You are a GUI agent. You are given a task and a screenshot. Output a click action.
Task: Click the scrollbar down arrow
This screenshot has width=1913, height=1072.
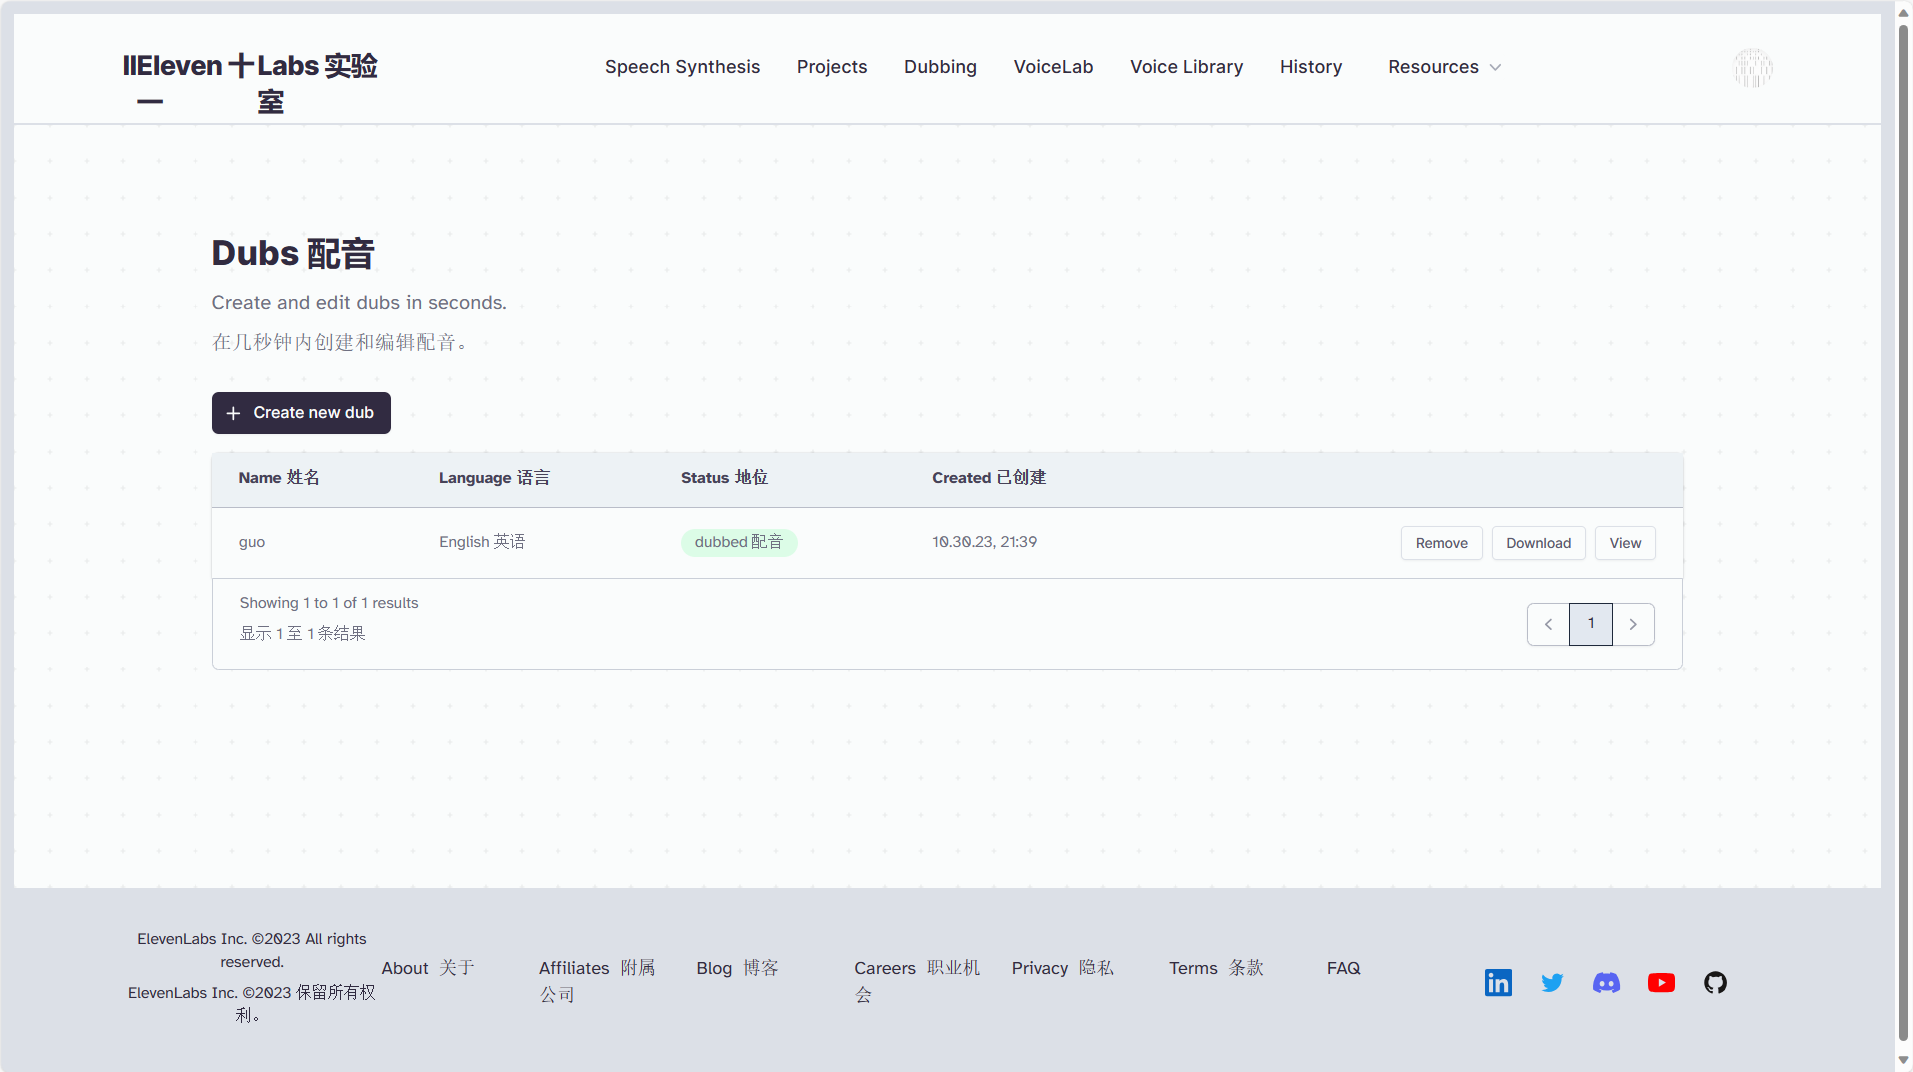click(1904, 1060)
